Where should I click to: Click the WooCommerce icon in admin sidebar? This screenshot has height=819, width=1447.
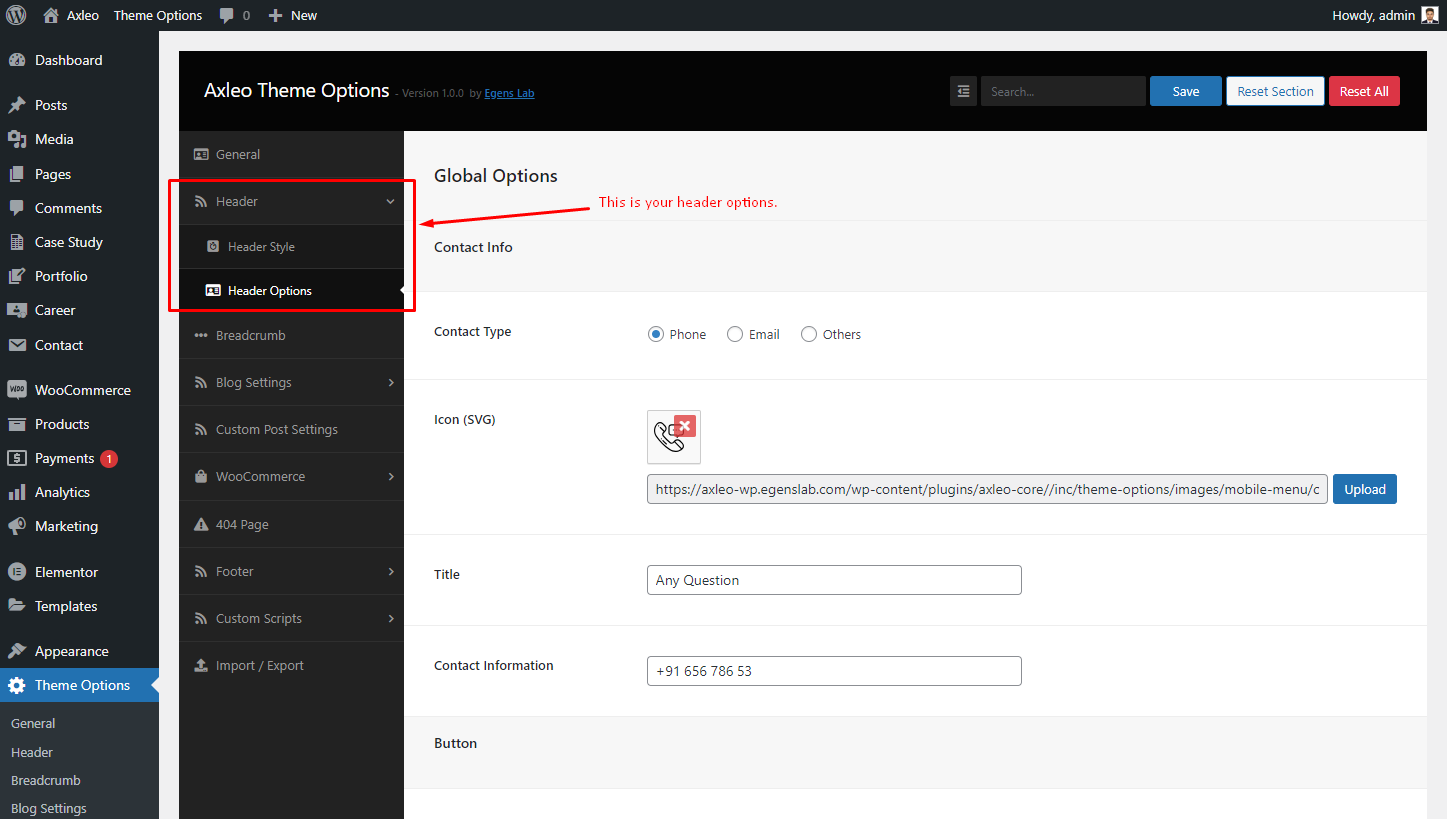pos(16,390)
